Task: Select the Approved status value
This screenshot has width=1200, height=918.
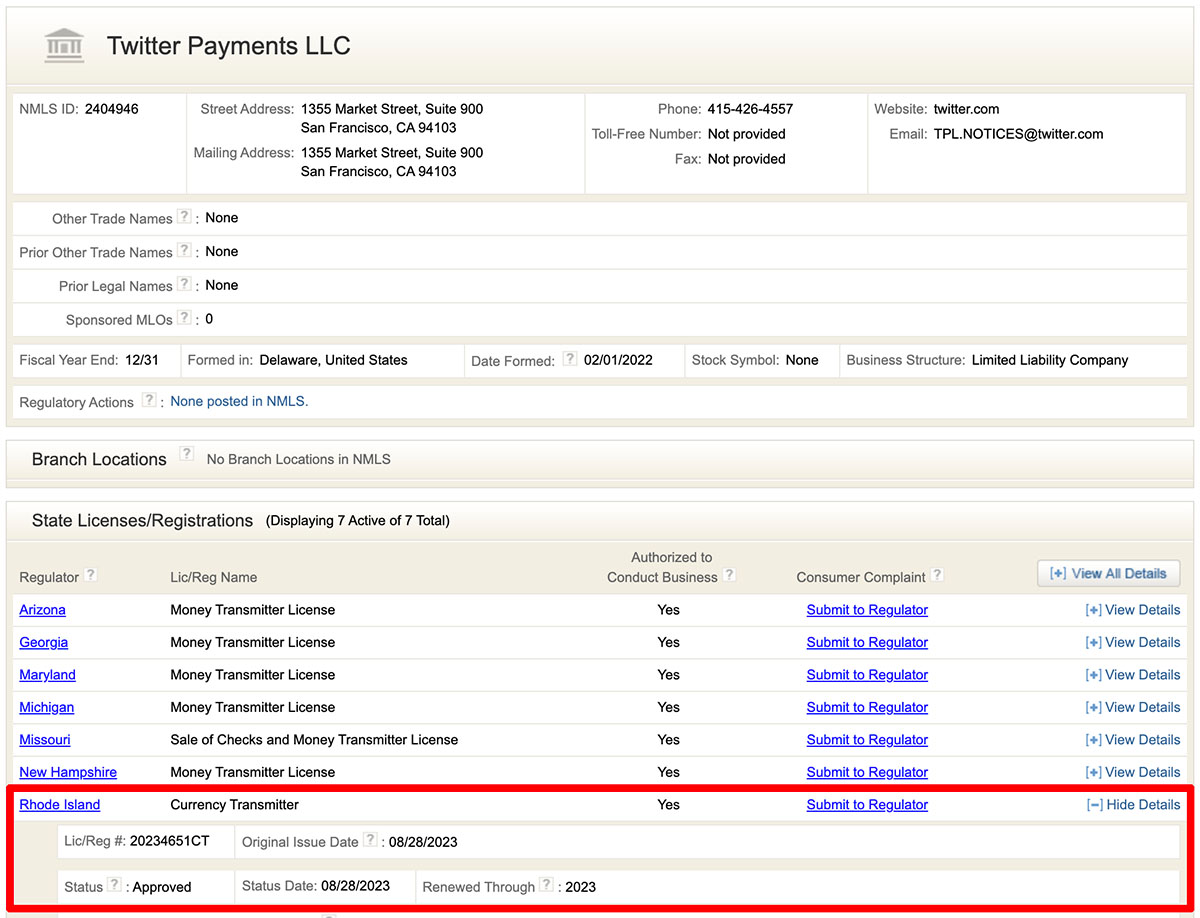Action: pyautogui.click(x=162, y=887)
